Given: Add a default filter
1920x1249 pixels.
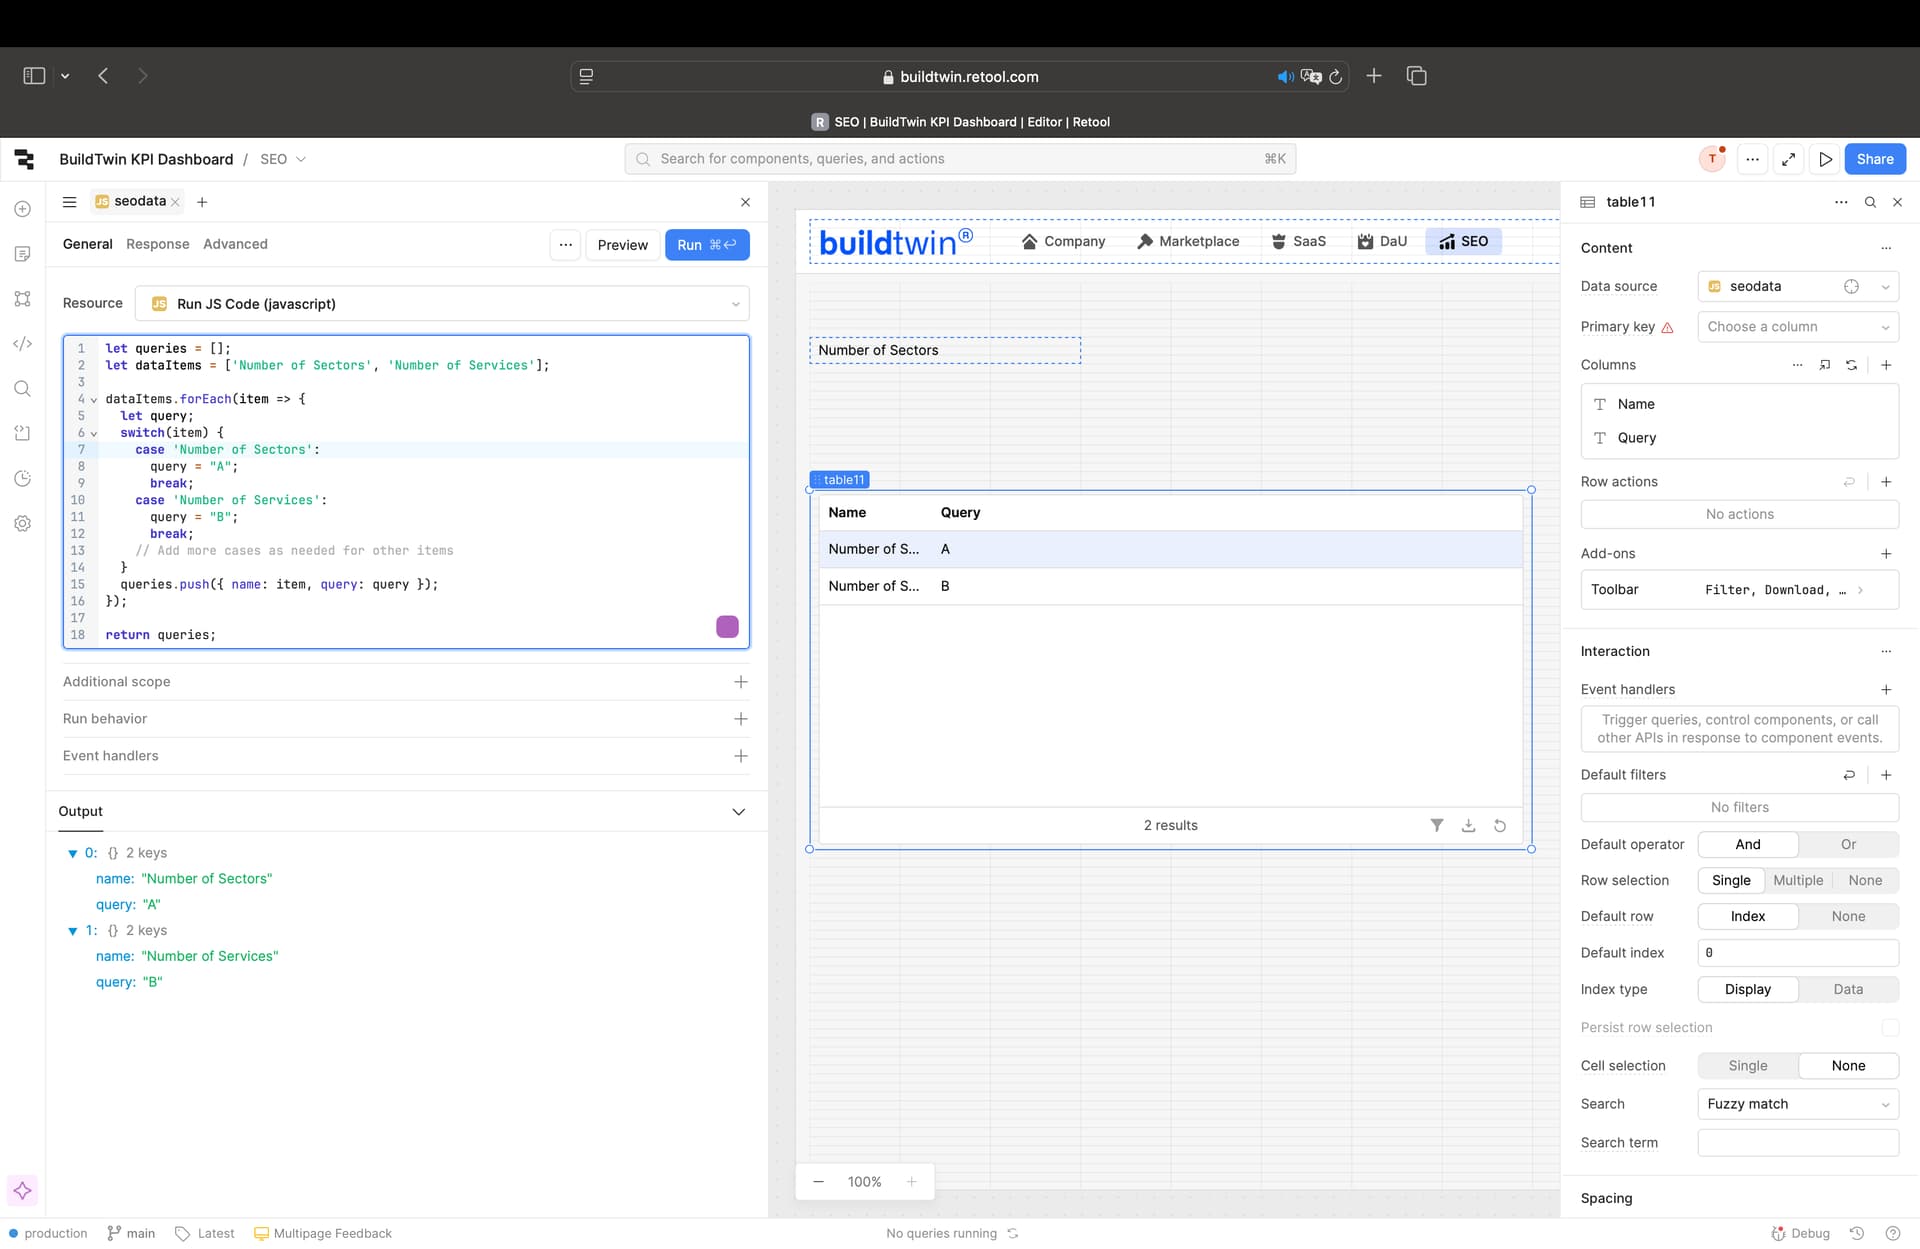Looking at the screenshot, I should (1886, 775).
